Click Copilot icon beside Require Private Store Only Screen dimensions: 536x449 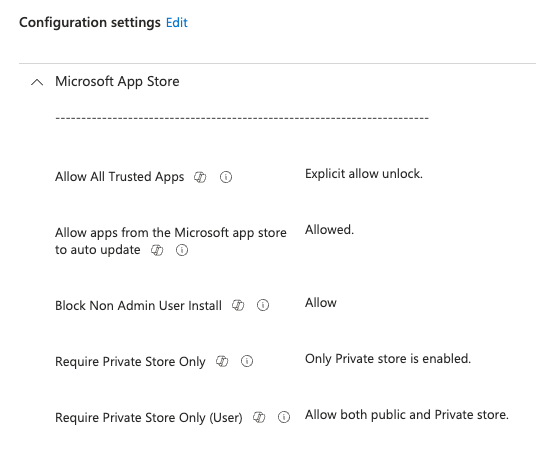pos(222,361)
